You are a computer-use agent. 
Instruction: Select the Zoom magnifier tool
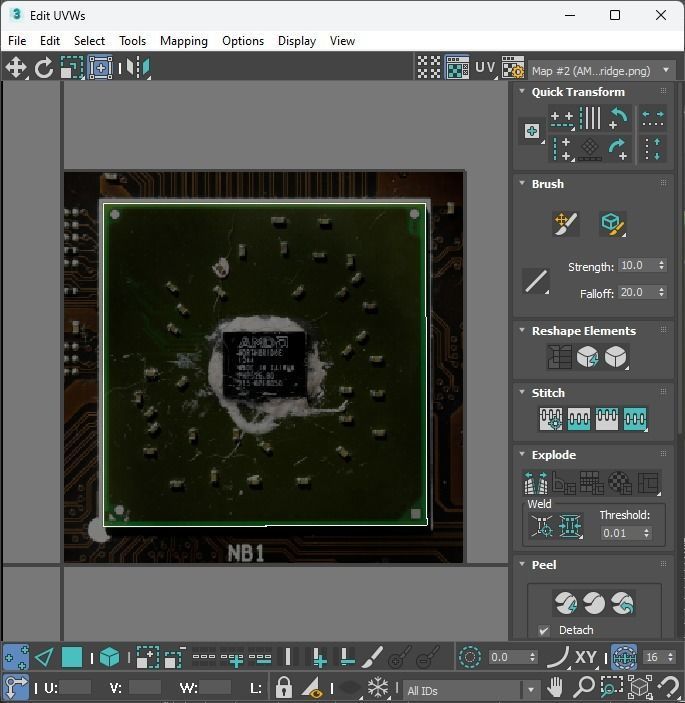coord(583,687)
